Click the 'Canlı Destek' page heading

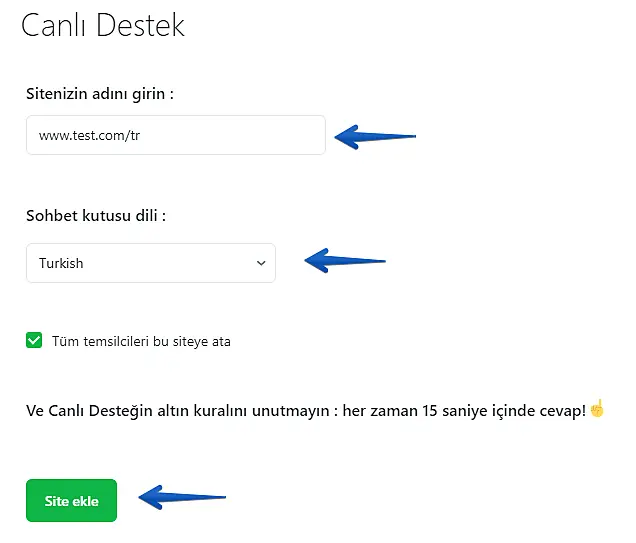[103, 25]
